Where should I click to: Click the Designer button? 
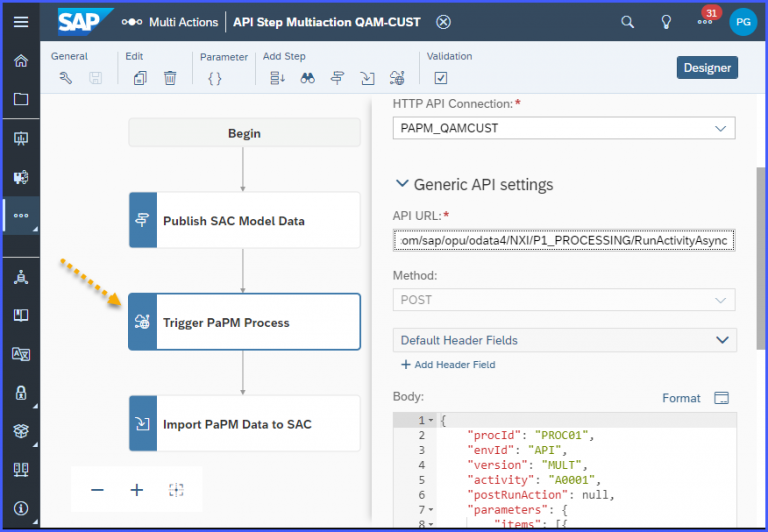click(x=707, y=68)
